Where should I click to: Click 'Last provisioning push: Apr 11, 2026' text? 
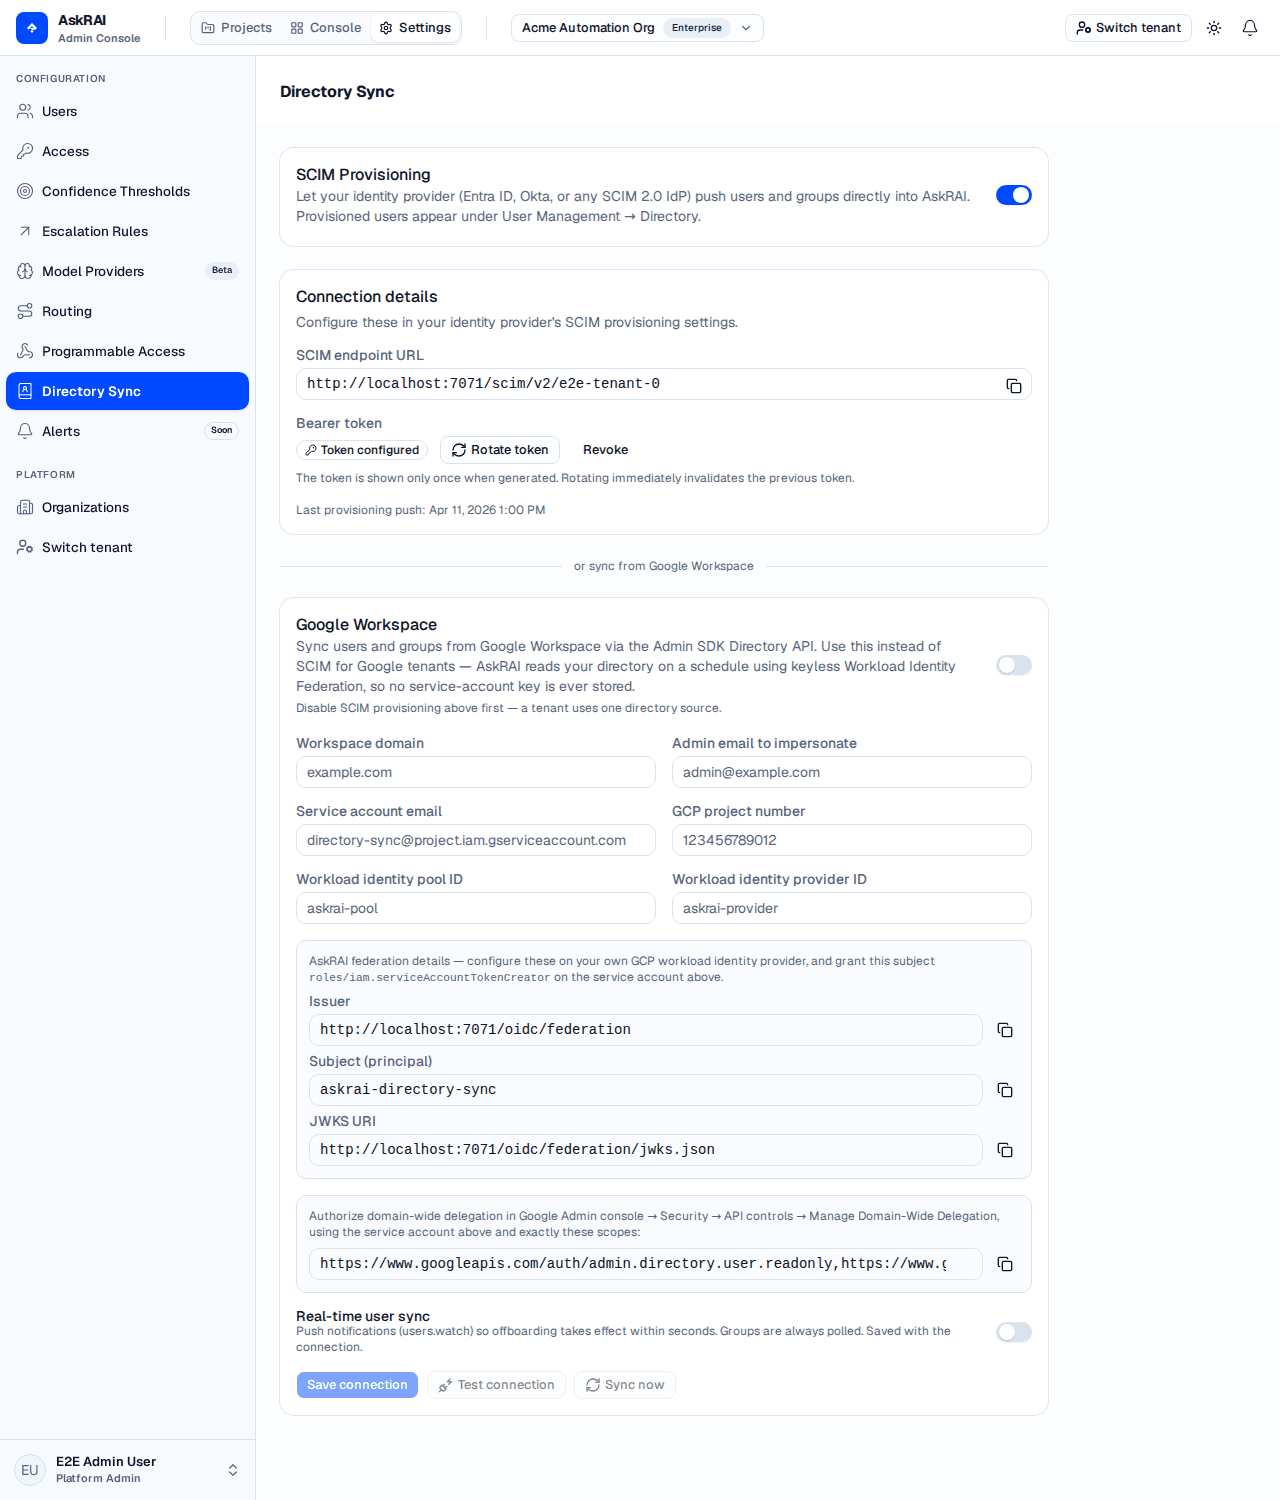coord(421,510)
